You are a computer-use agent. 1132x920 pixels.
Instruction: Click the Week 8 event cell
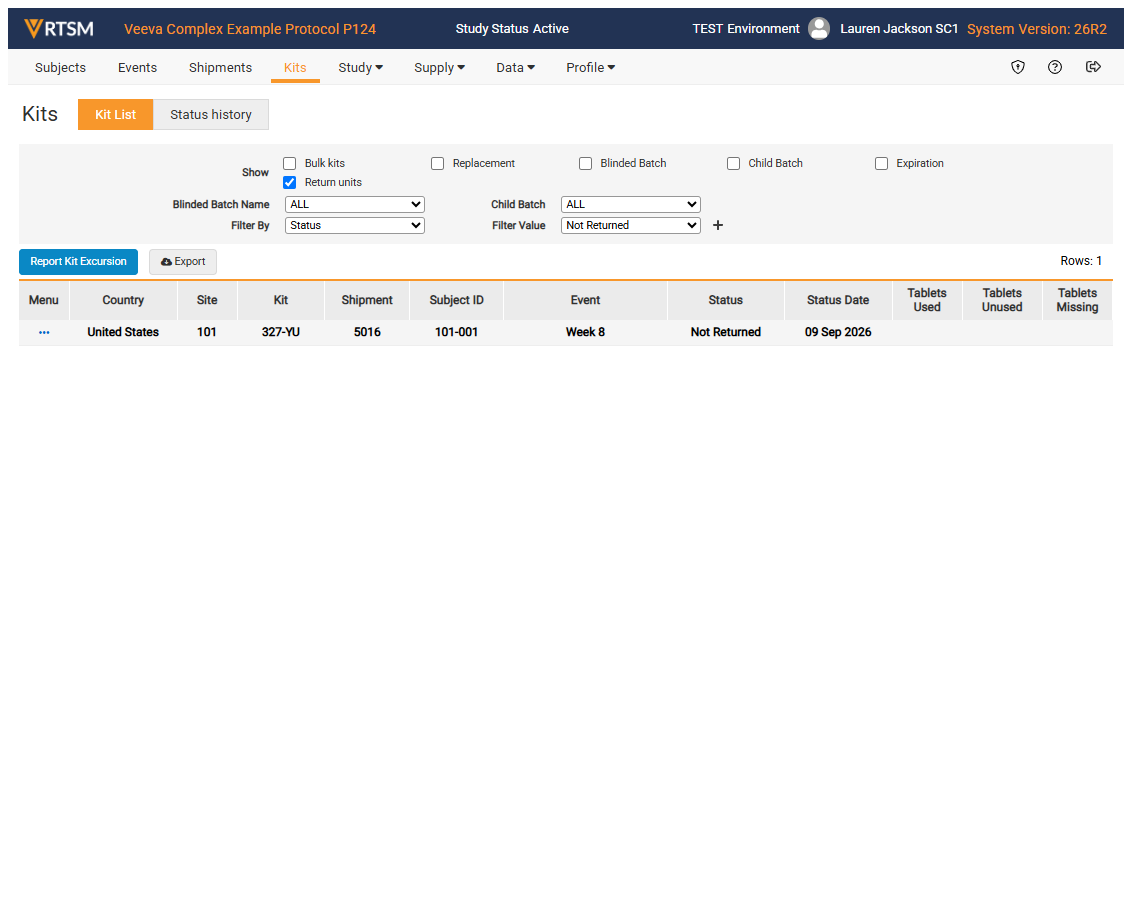pyautogui.click(x=585, y=332)
